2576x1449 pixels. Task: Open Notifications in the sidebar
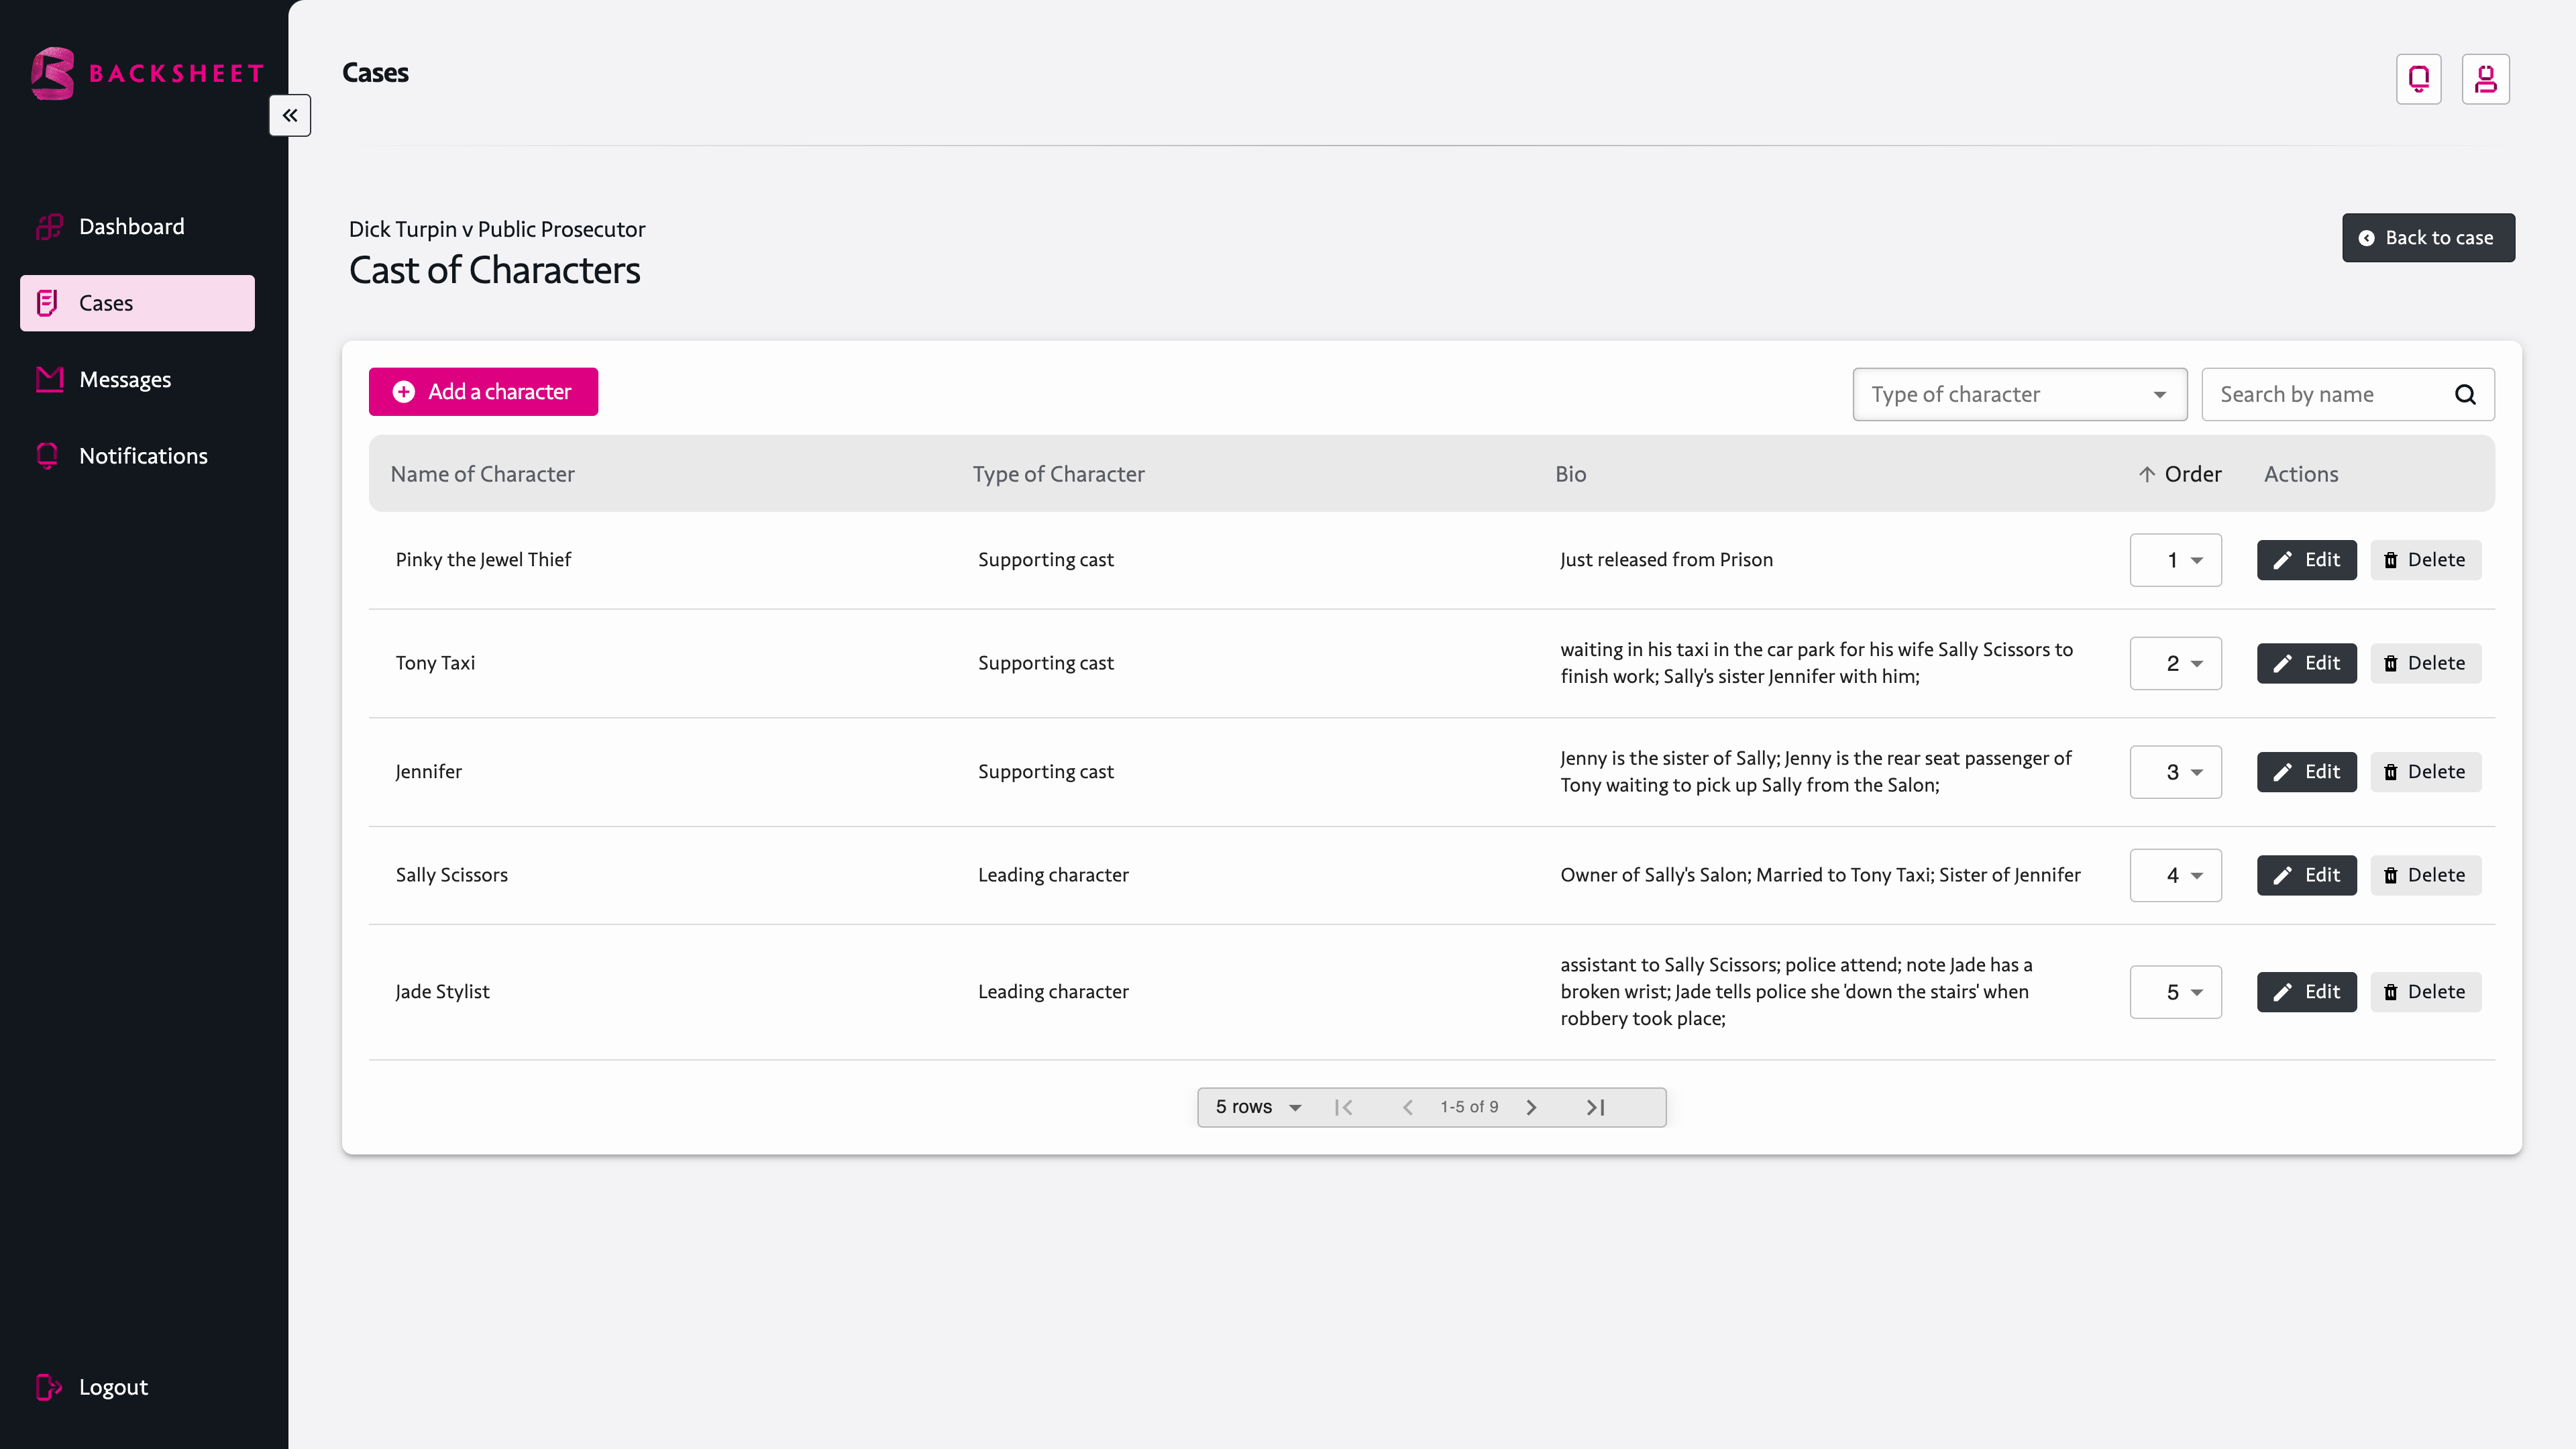[143, 456]
